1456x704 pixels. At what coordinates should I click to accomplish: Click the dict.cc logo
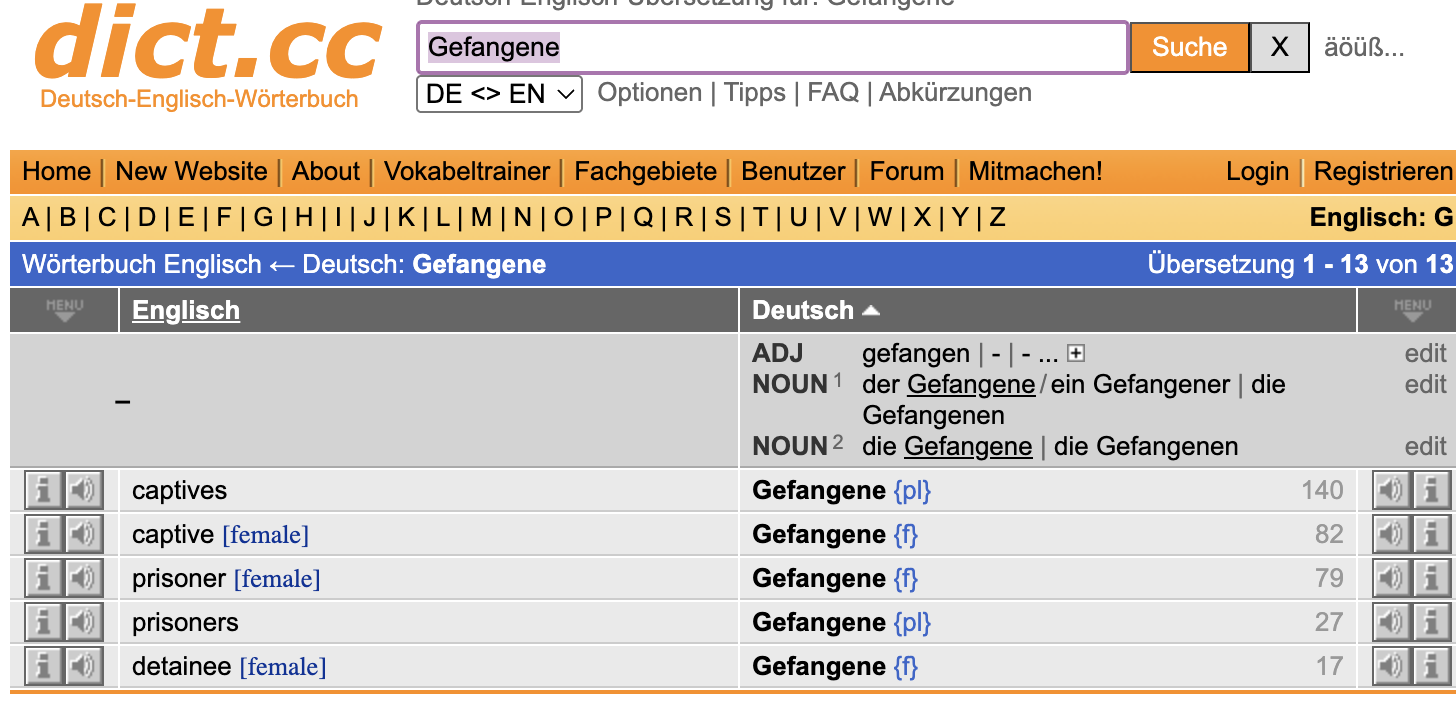[207, 57]
